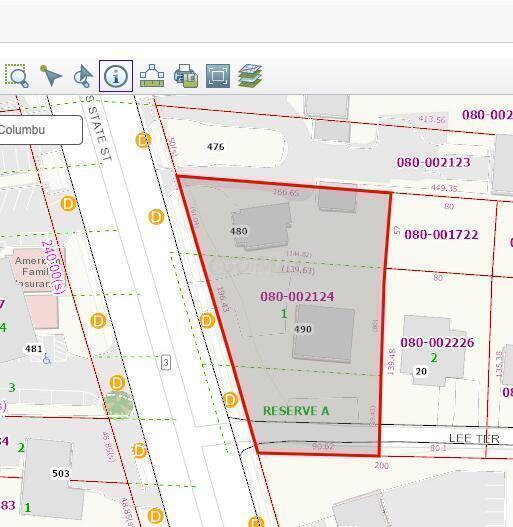
Task: Click address label 503
Action: (61, 473)
